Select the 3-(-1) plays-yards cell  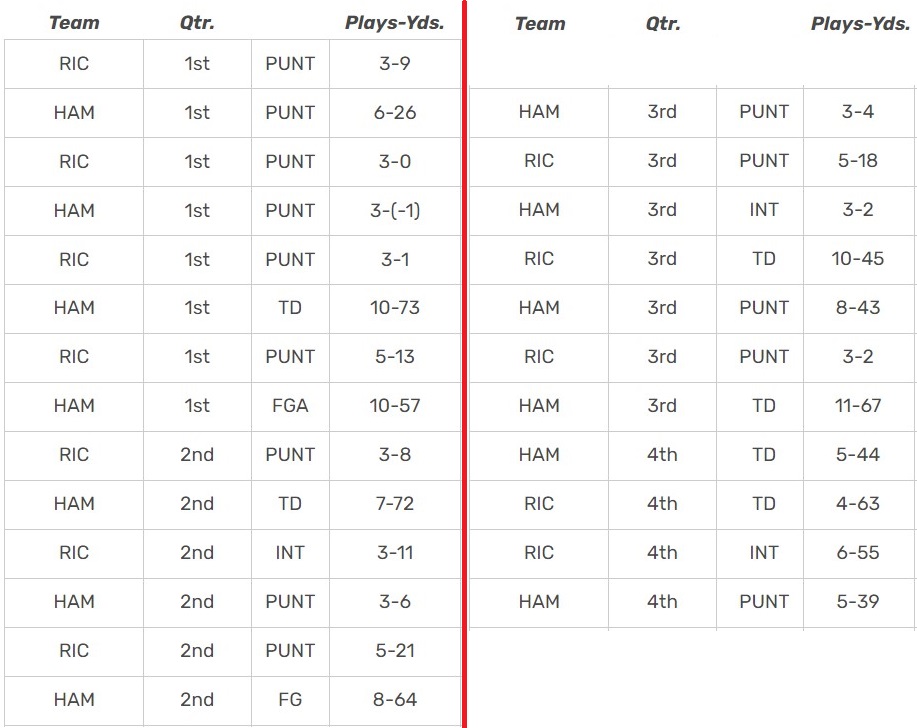coord(394,211)
